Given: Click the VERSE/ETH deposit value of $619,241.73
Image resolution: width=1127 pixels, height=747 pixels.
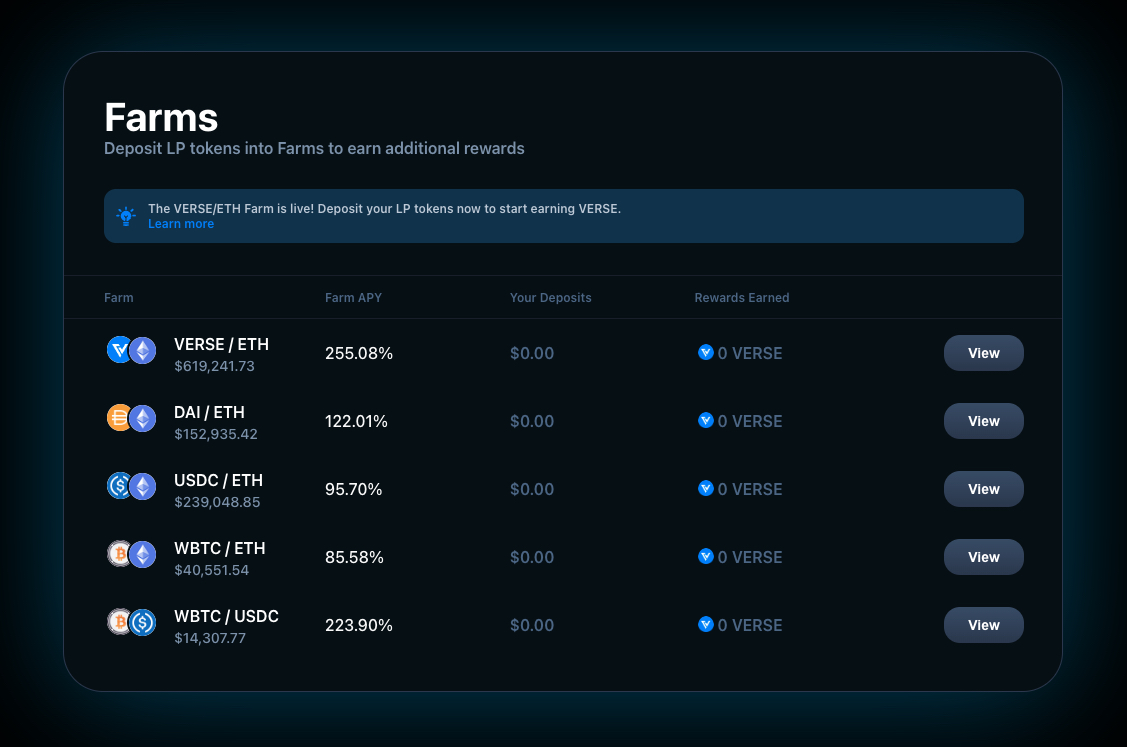Looking at the screenshot, I should (215, 366).
